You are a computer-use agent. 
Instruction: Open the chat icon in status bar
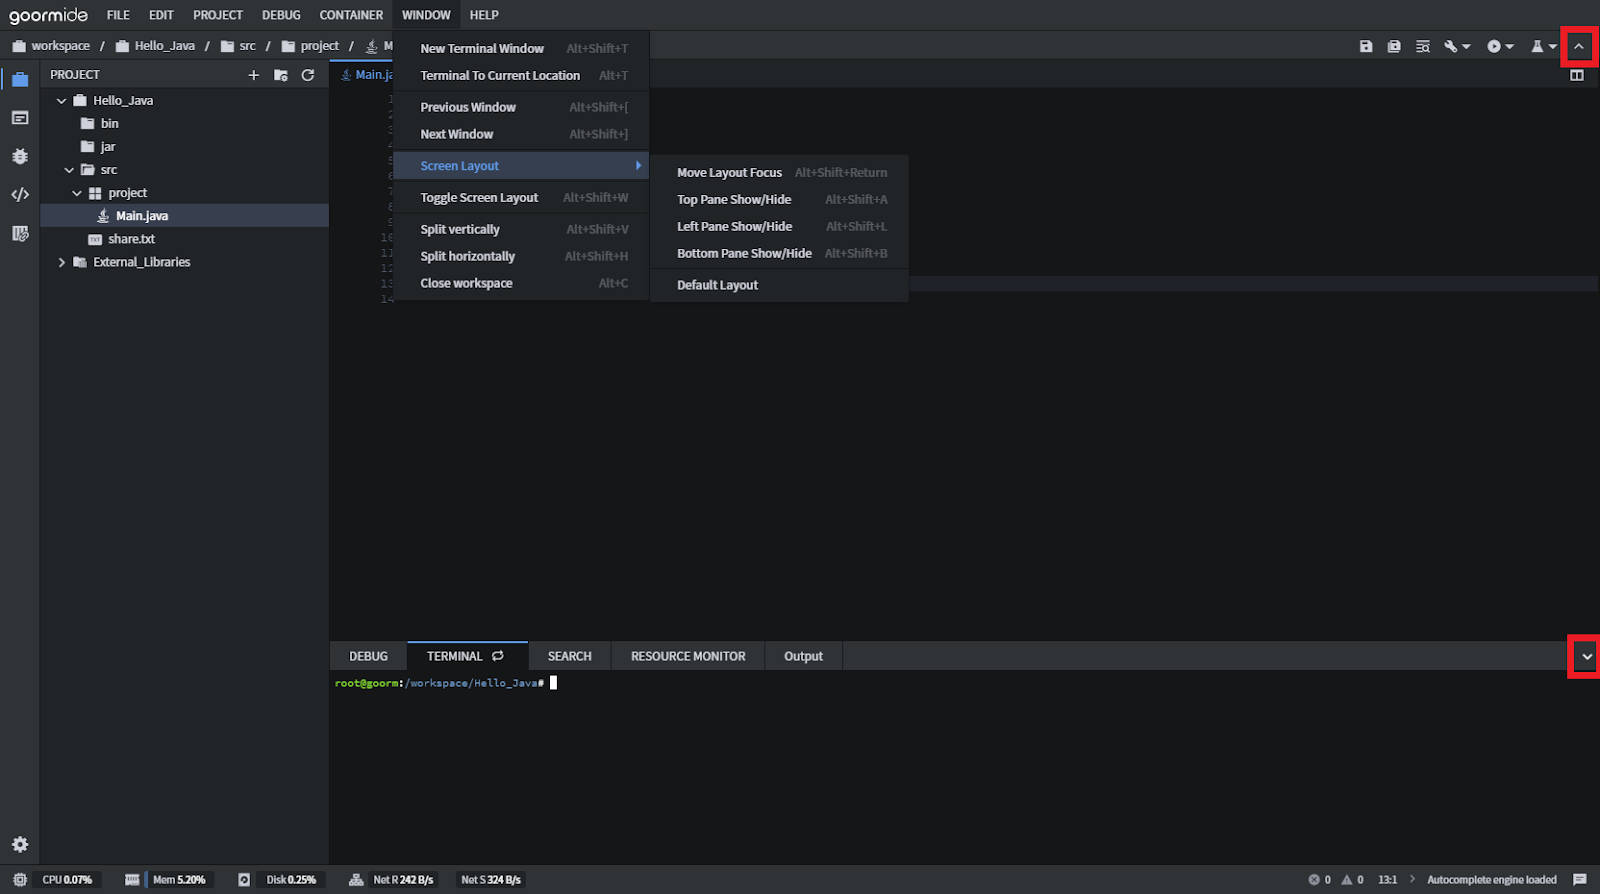click(1580, 880)
